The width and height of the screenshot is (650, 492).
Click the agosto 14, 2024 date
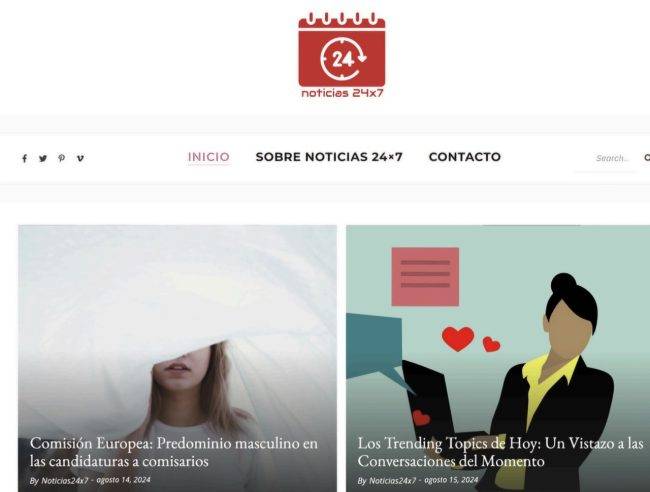pos(124,480)
